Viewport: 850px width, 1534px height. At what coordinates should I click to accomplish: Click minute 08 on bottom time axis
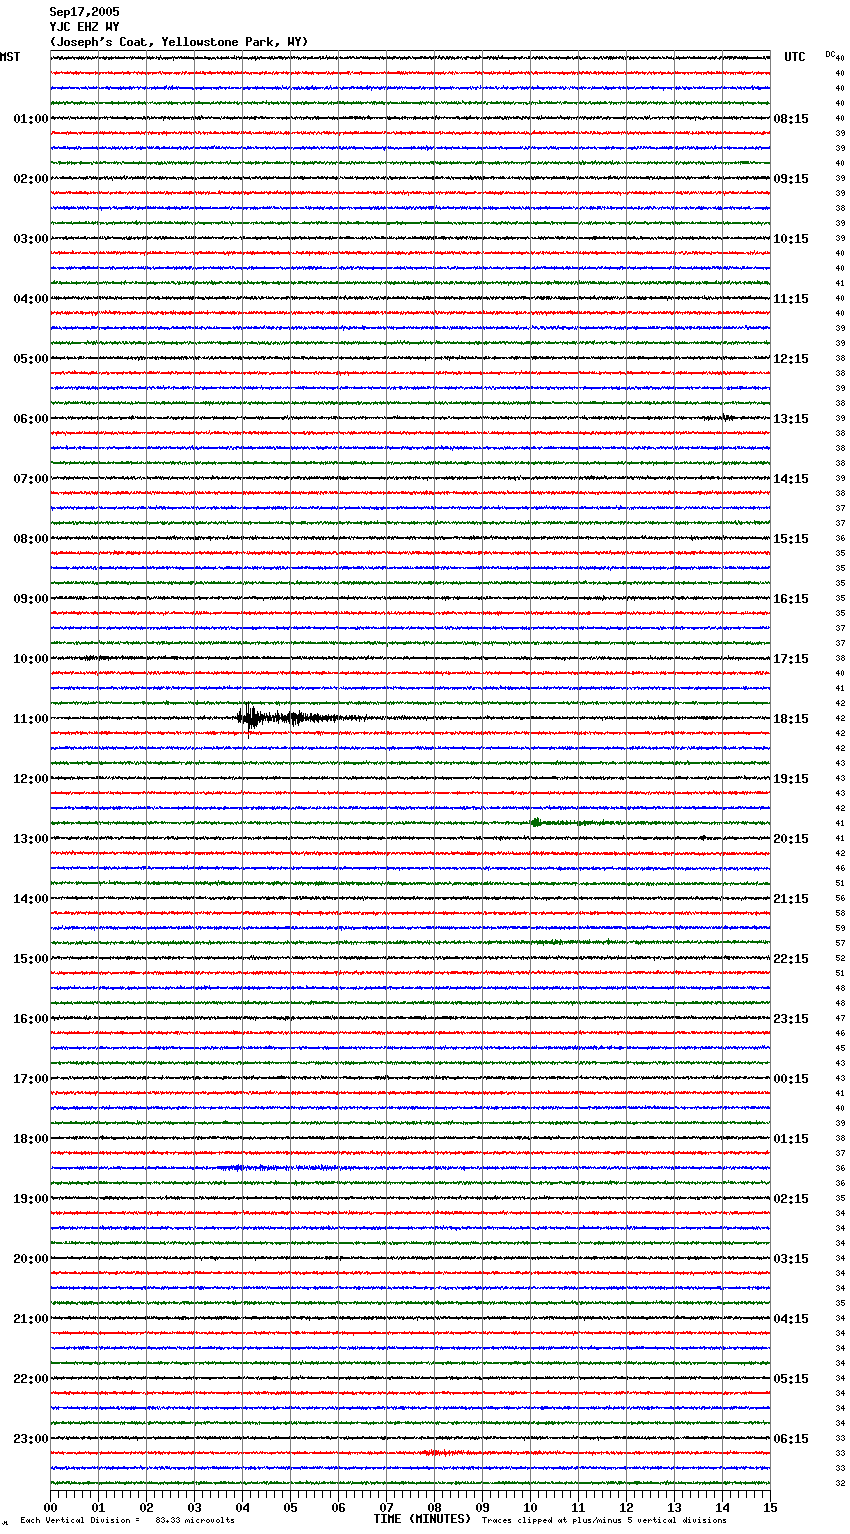[x=434, y=1507]
